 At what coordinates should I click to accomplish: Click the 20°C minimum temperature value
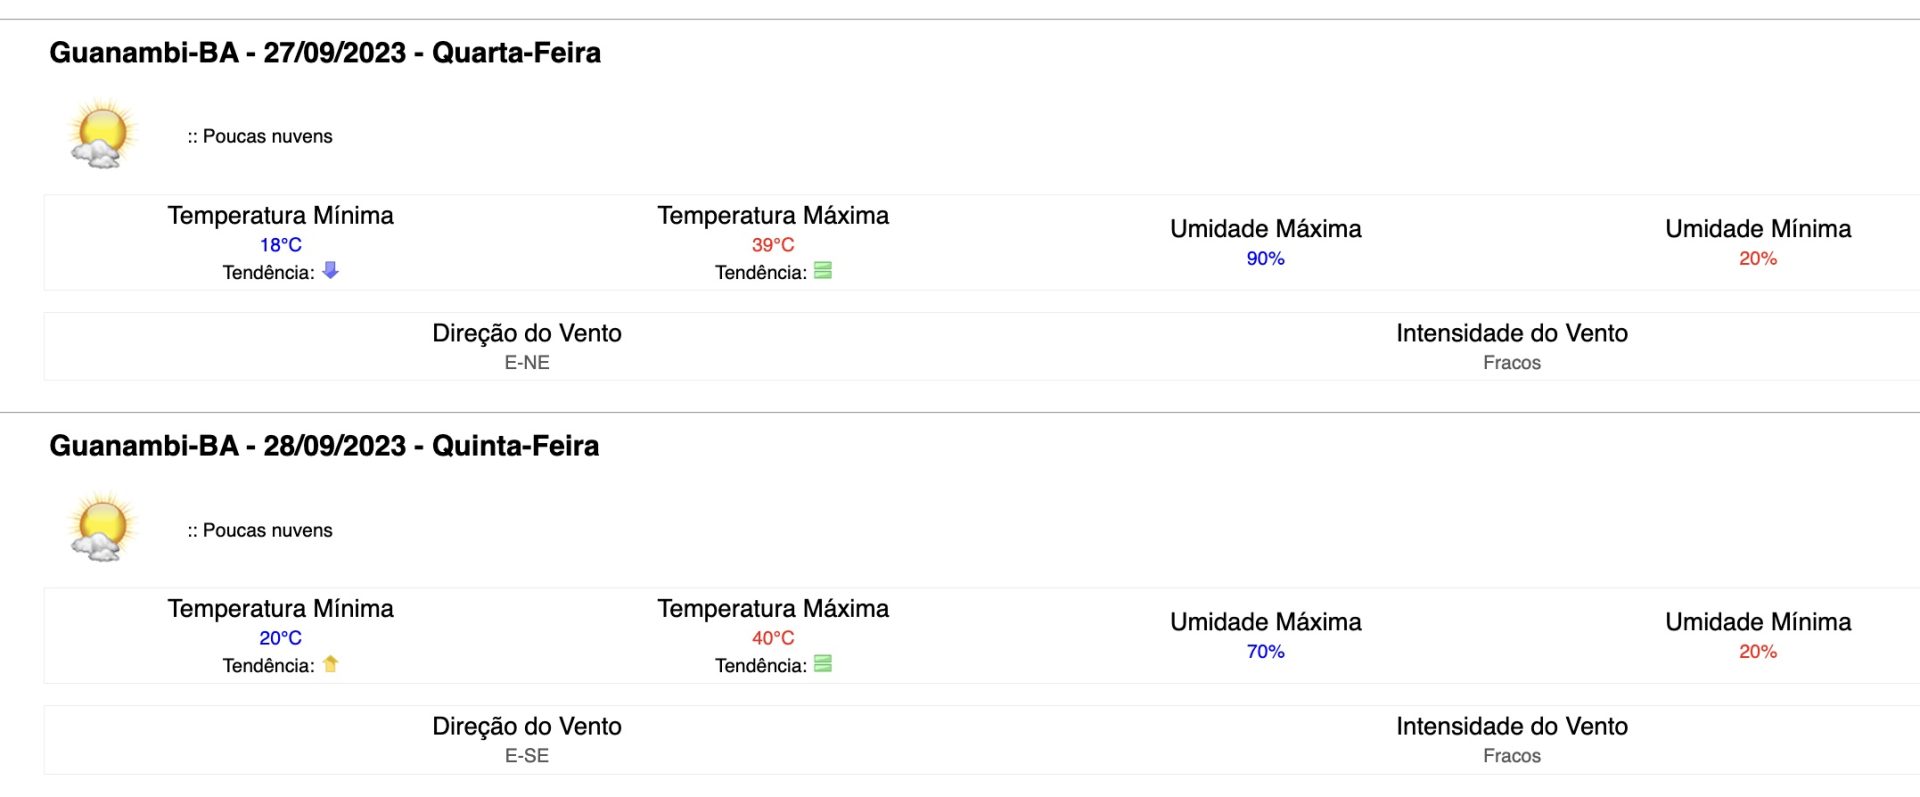[x=281, y=637]
